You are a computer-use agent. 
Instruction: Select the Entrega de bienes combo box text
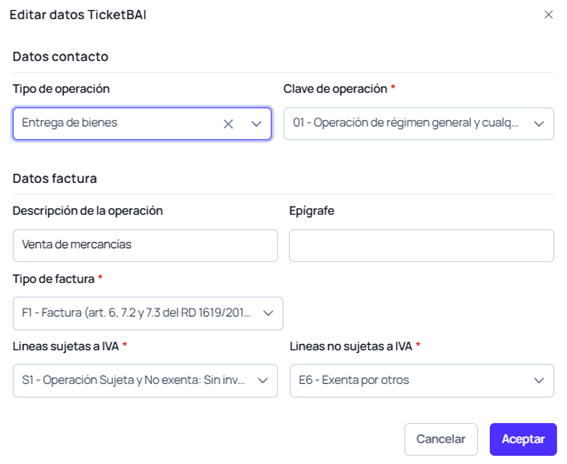pos(69,123)
